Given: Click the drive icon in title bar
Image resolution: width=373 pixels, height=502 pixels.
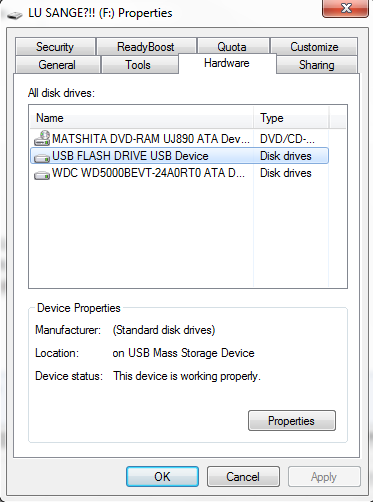Looking at the screenshot, I should pyautogui.click(x=15, y=15).
